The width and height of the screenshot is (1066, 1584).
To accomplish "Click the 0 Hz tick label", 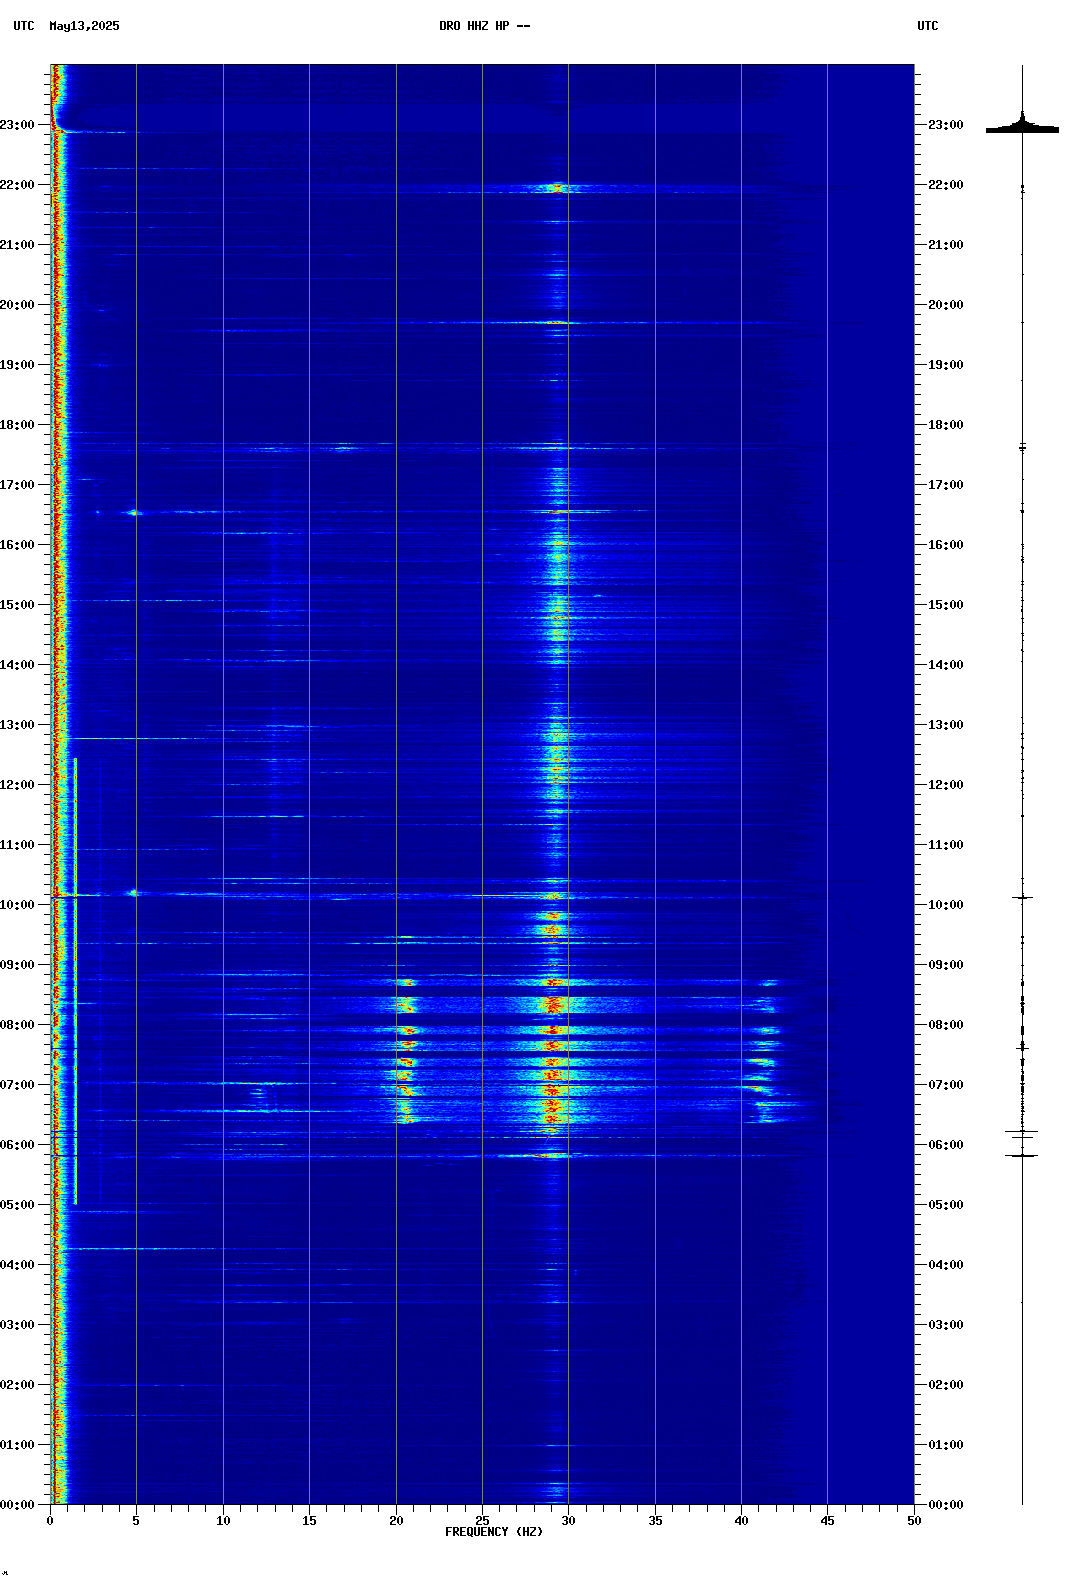I will coord(50,1521).
